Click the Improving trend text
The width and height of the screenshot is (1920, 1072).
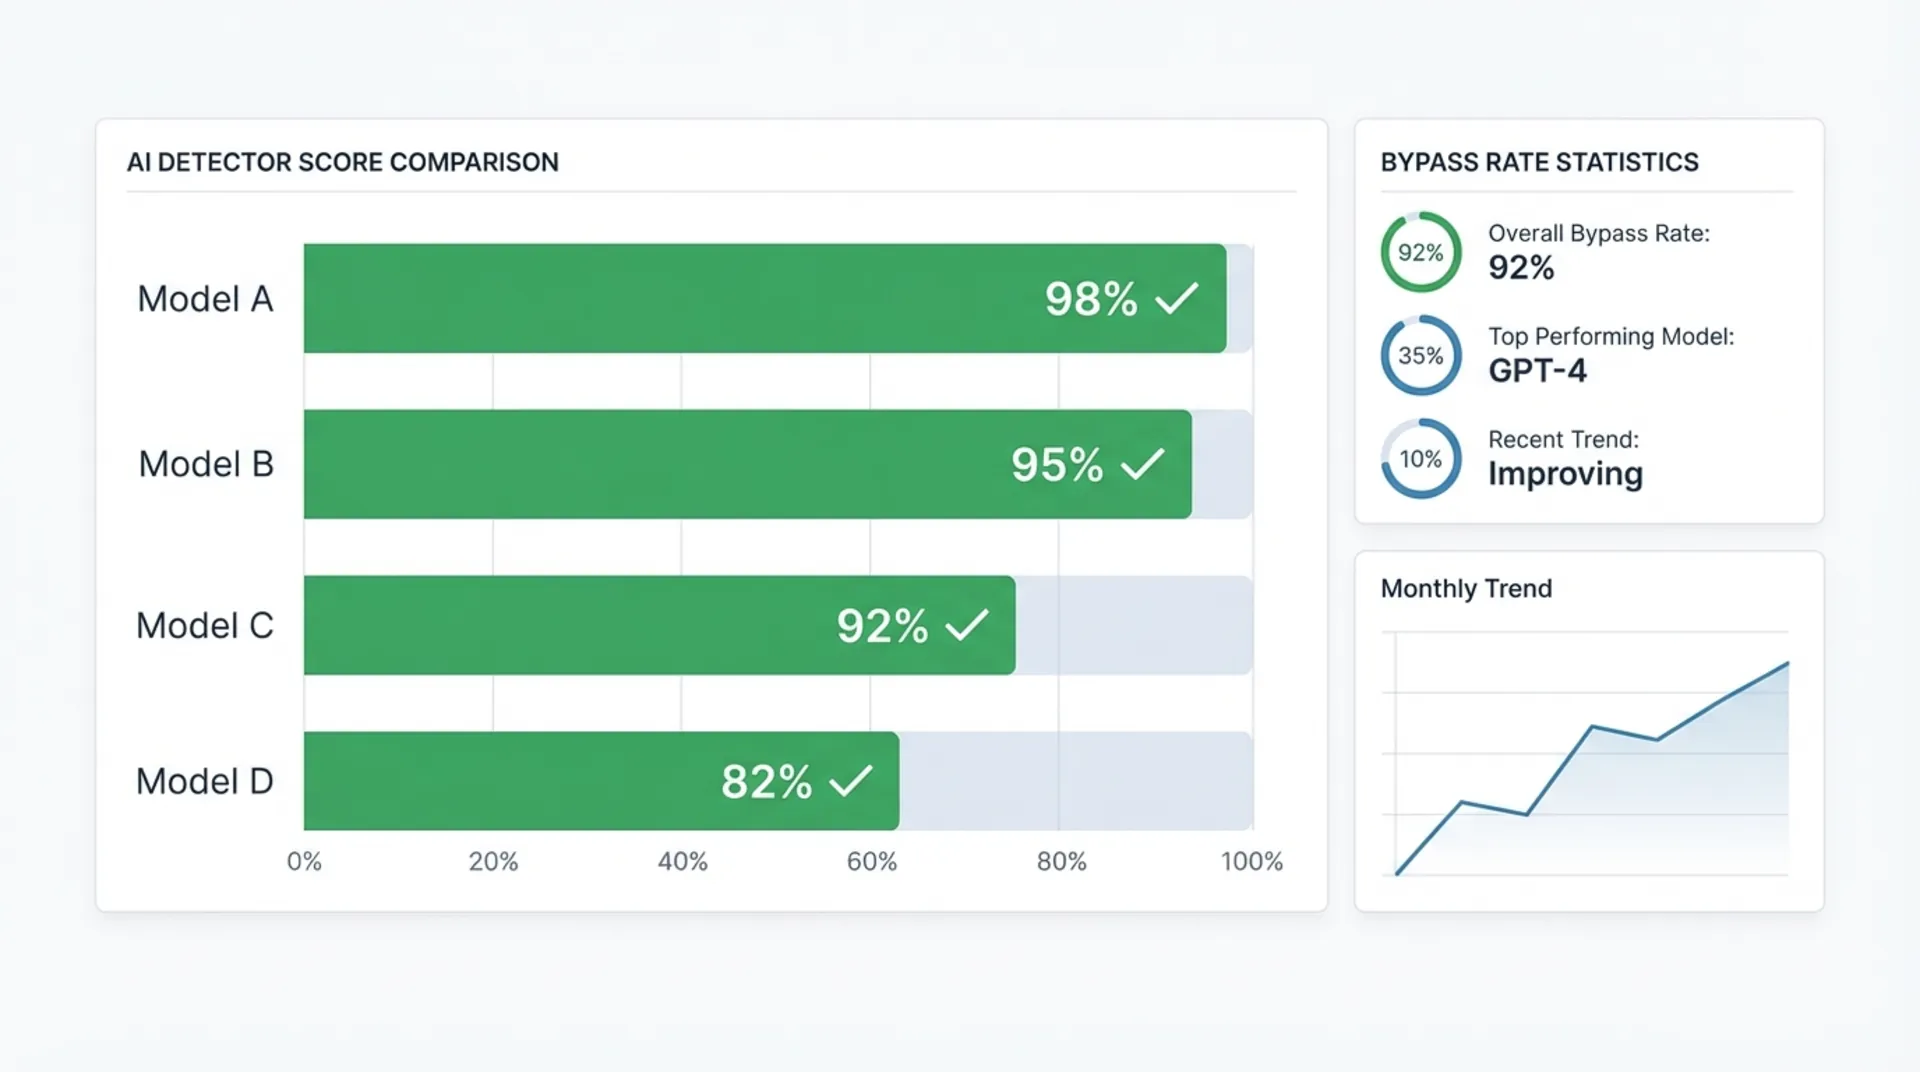(1565, 474)
